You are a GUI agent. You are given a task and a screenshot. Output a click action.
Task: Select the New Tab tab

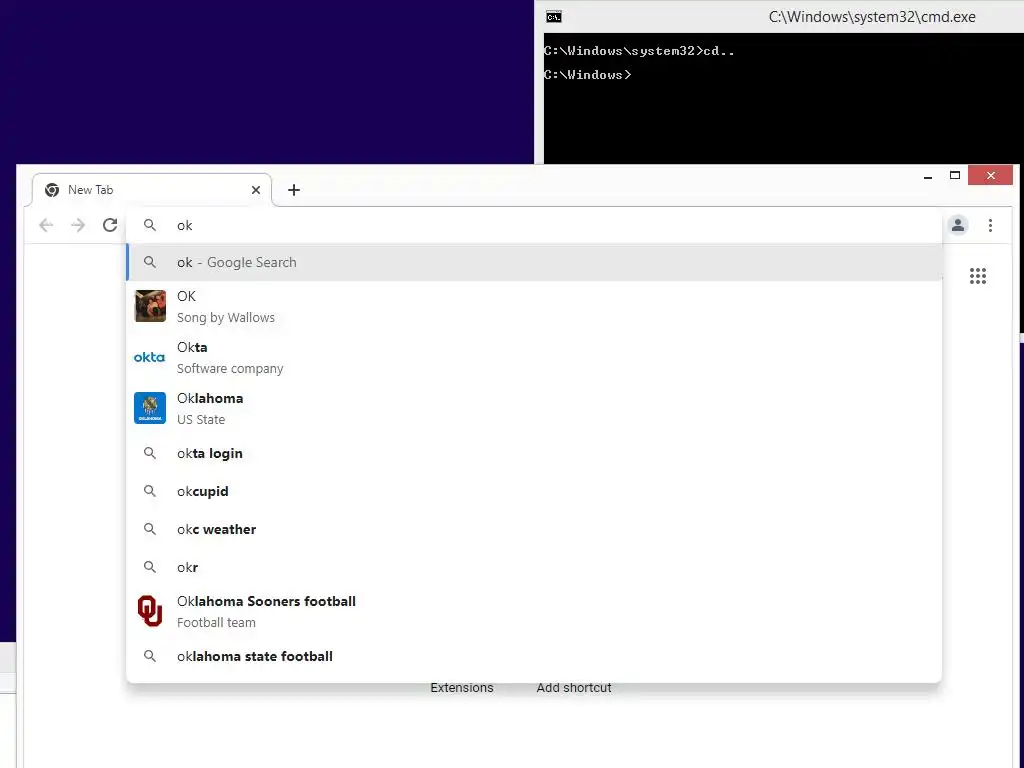(152, 190)
